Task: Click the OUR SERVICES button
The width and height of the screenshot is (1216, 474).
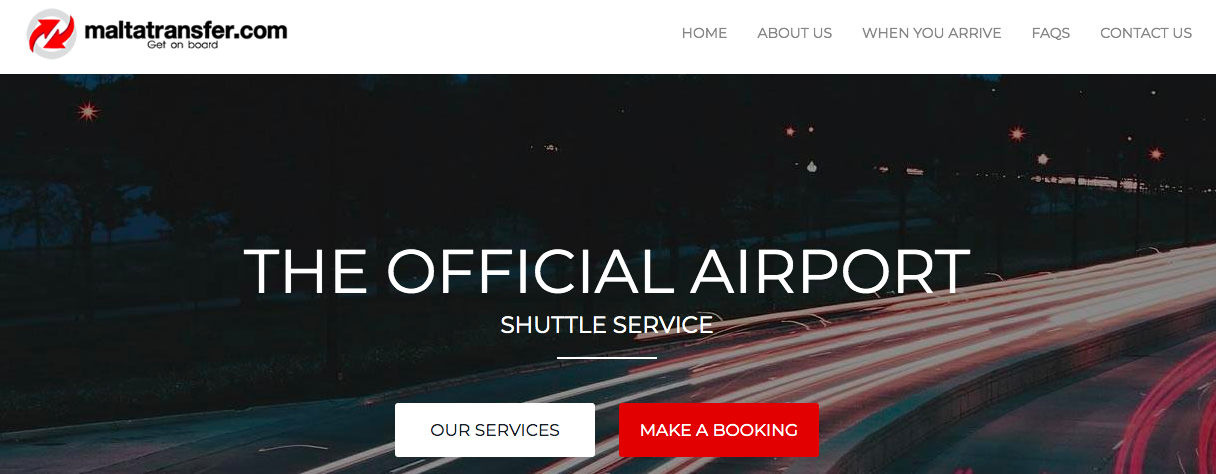Action: click(x=495, y=430)
